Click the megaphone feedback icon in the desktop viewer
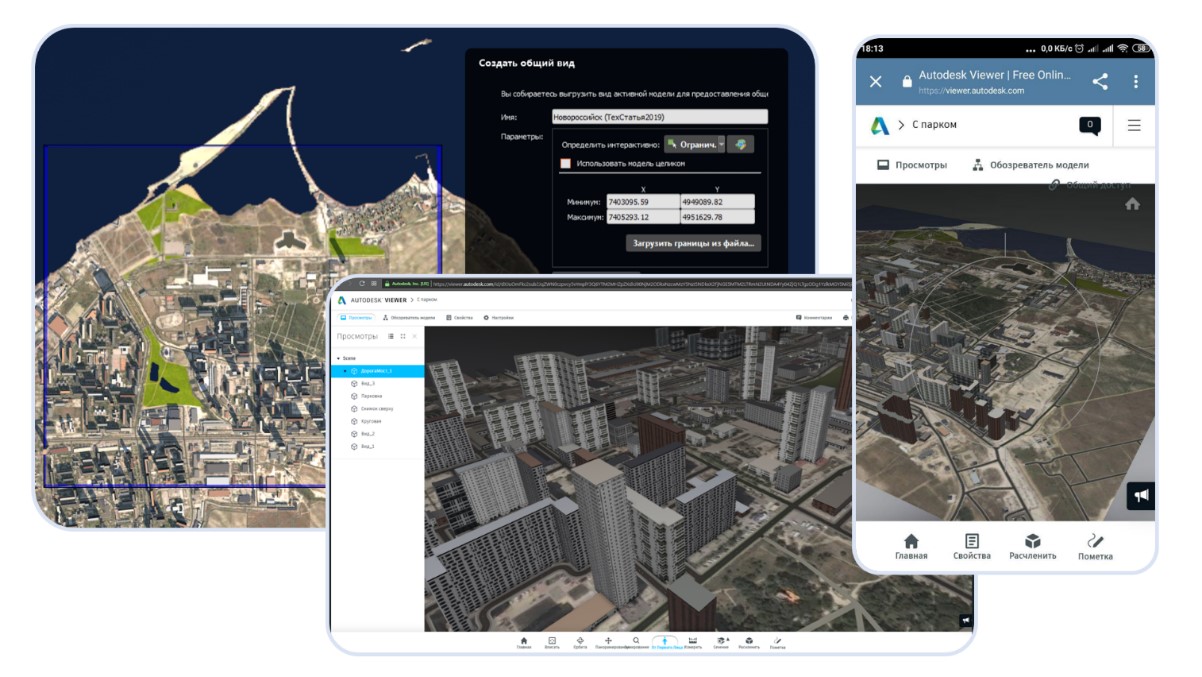This screenshot has height=677, width=1202. [965, 620]
